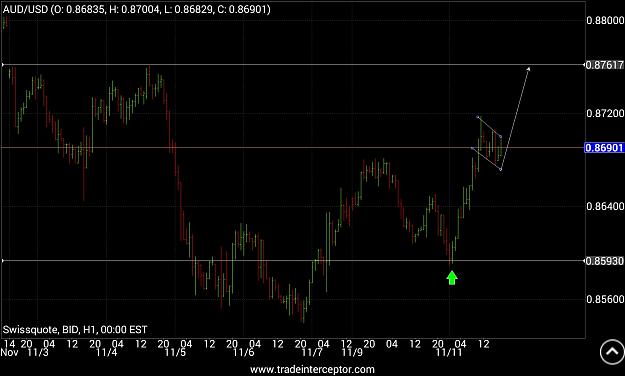Click the 0.88000 price axis label

tap(605, 20)
